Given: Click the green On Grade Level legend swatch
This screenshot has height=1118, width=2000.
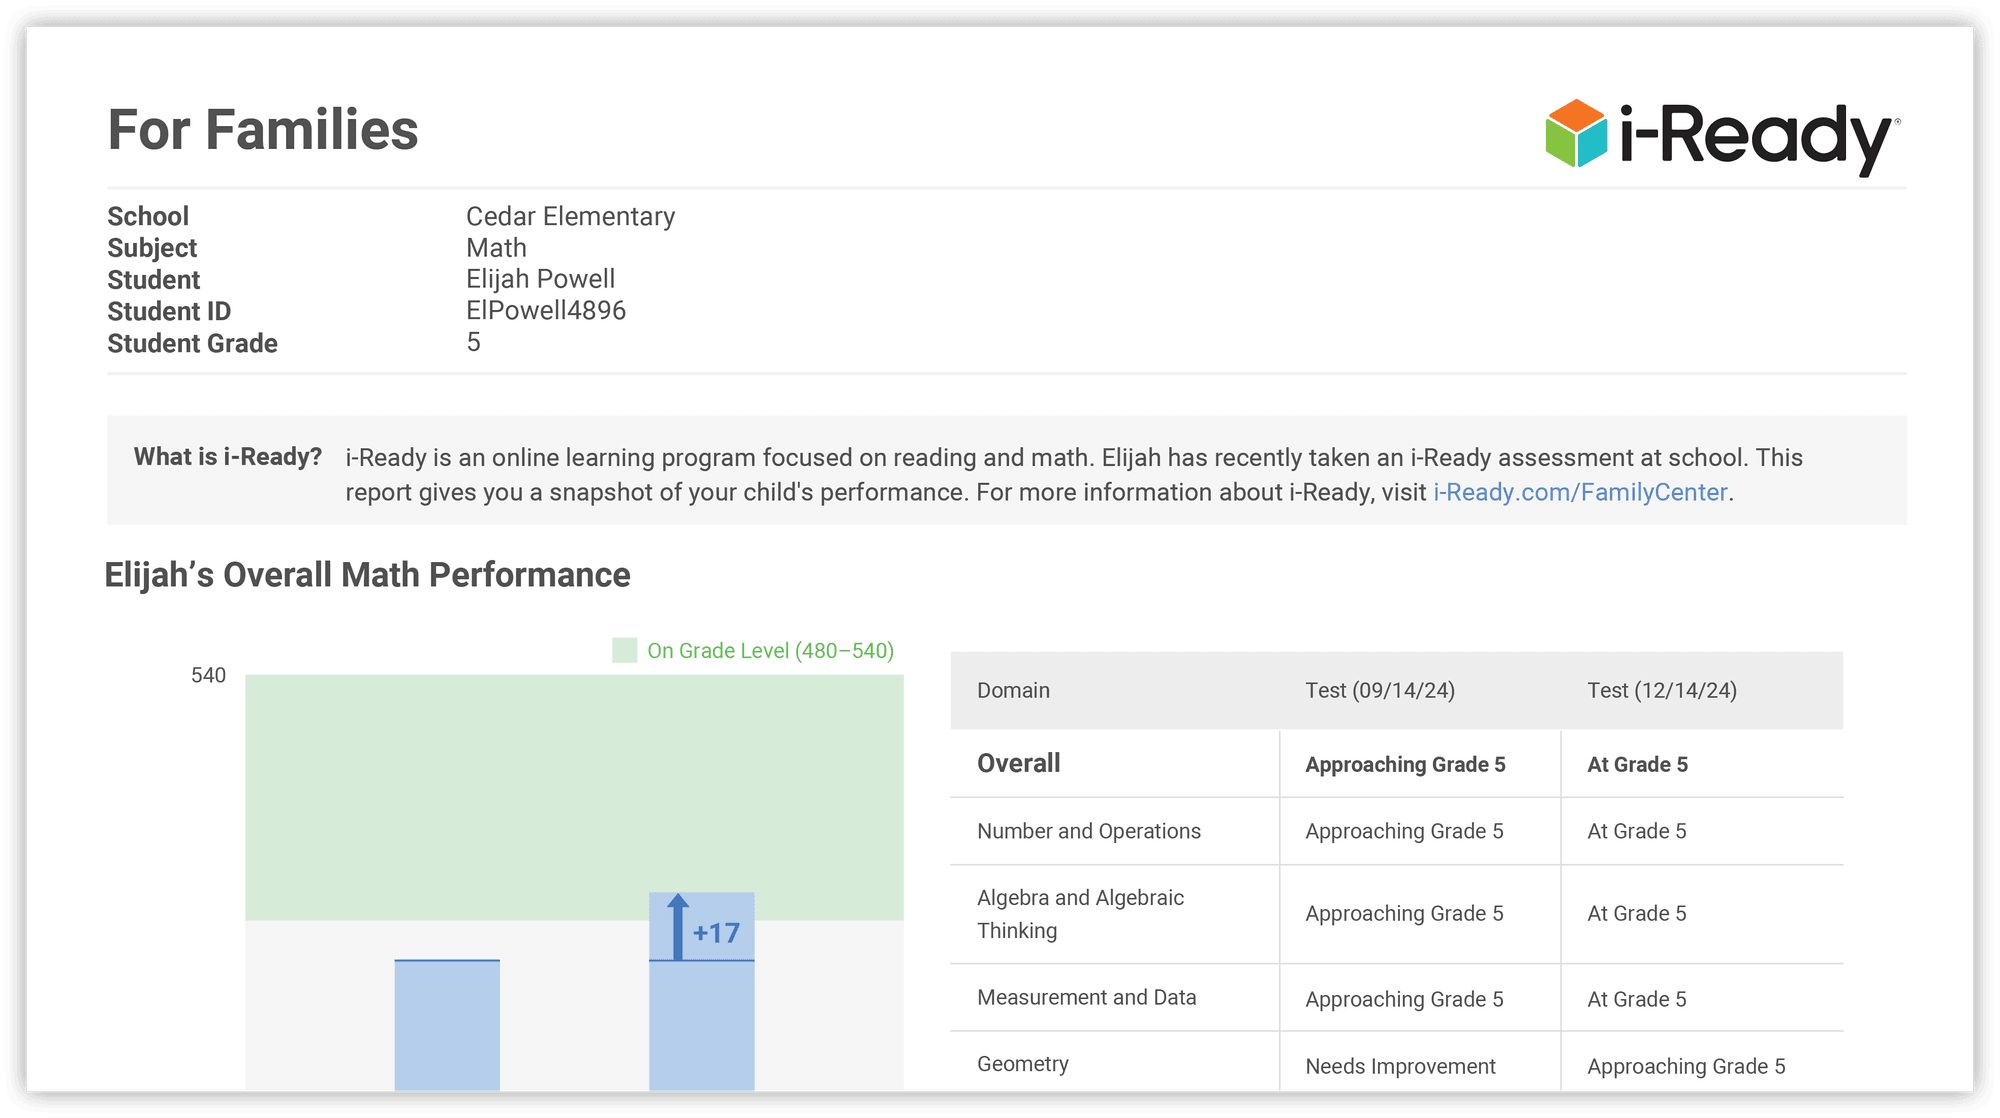Looking at the screenshot, I should click(x=624, y=651).
